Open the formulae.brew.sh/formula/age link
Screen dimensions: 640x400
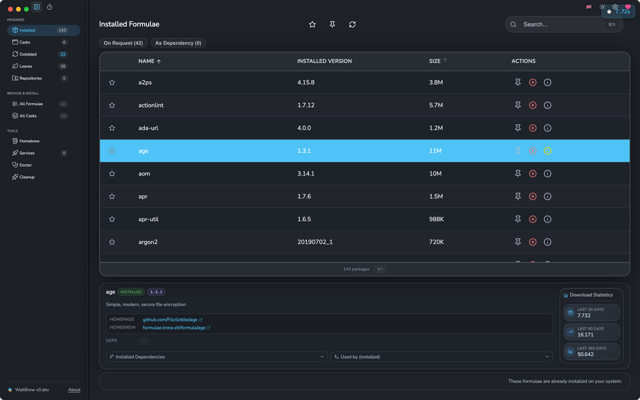pyautogui.click(x=176, y=328)
